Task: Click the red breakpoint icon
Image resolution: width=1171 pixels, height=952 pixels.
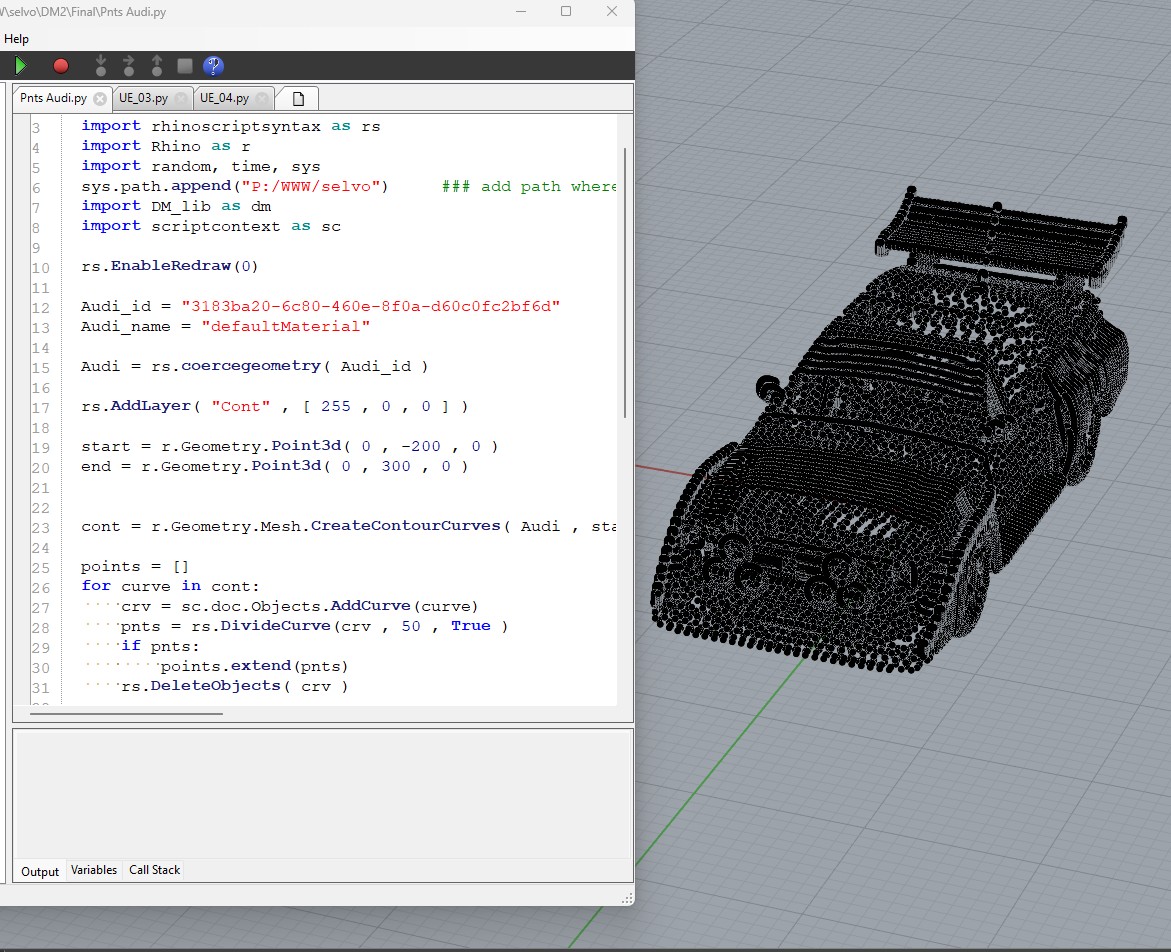Action: pyautogui.click(x=60, y=65)
